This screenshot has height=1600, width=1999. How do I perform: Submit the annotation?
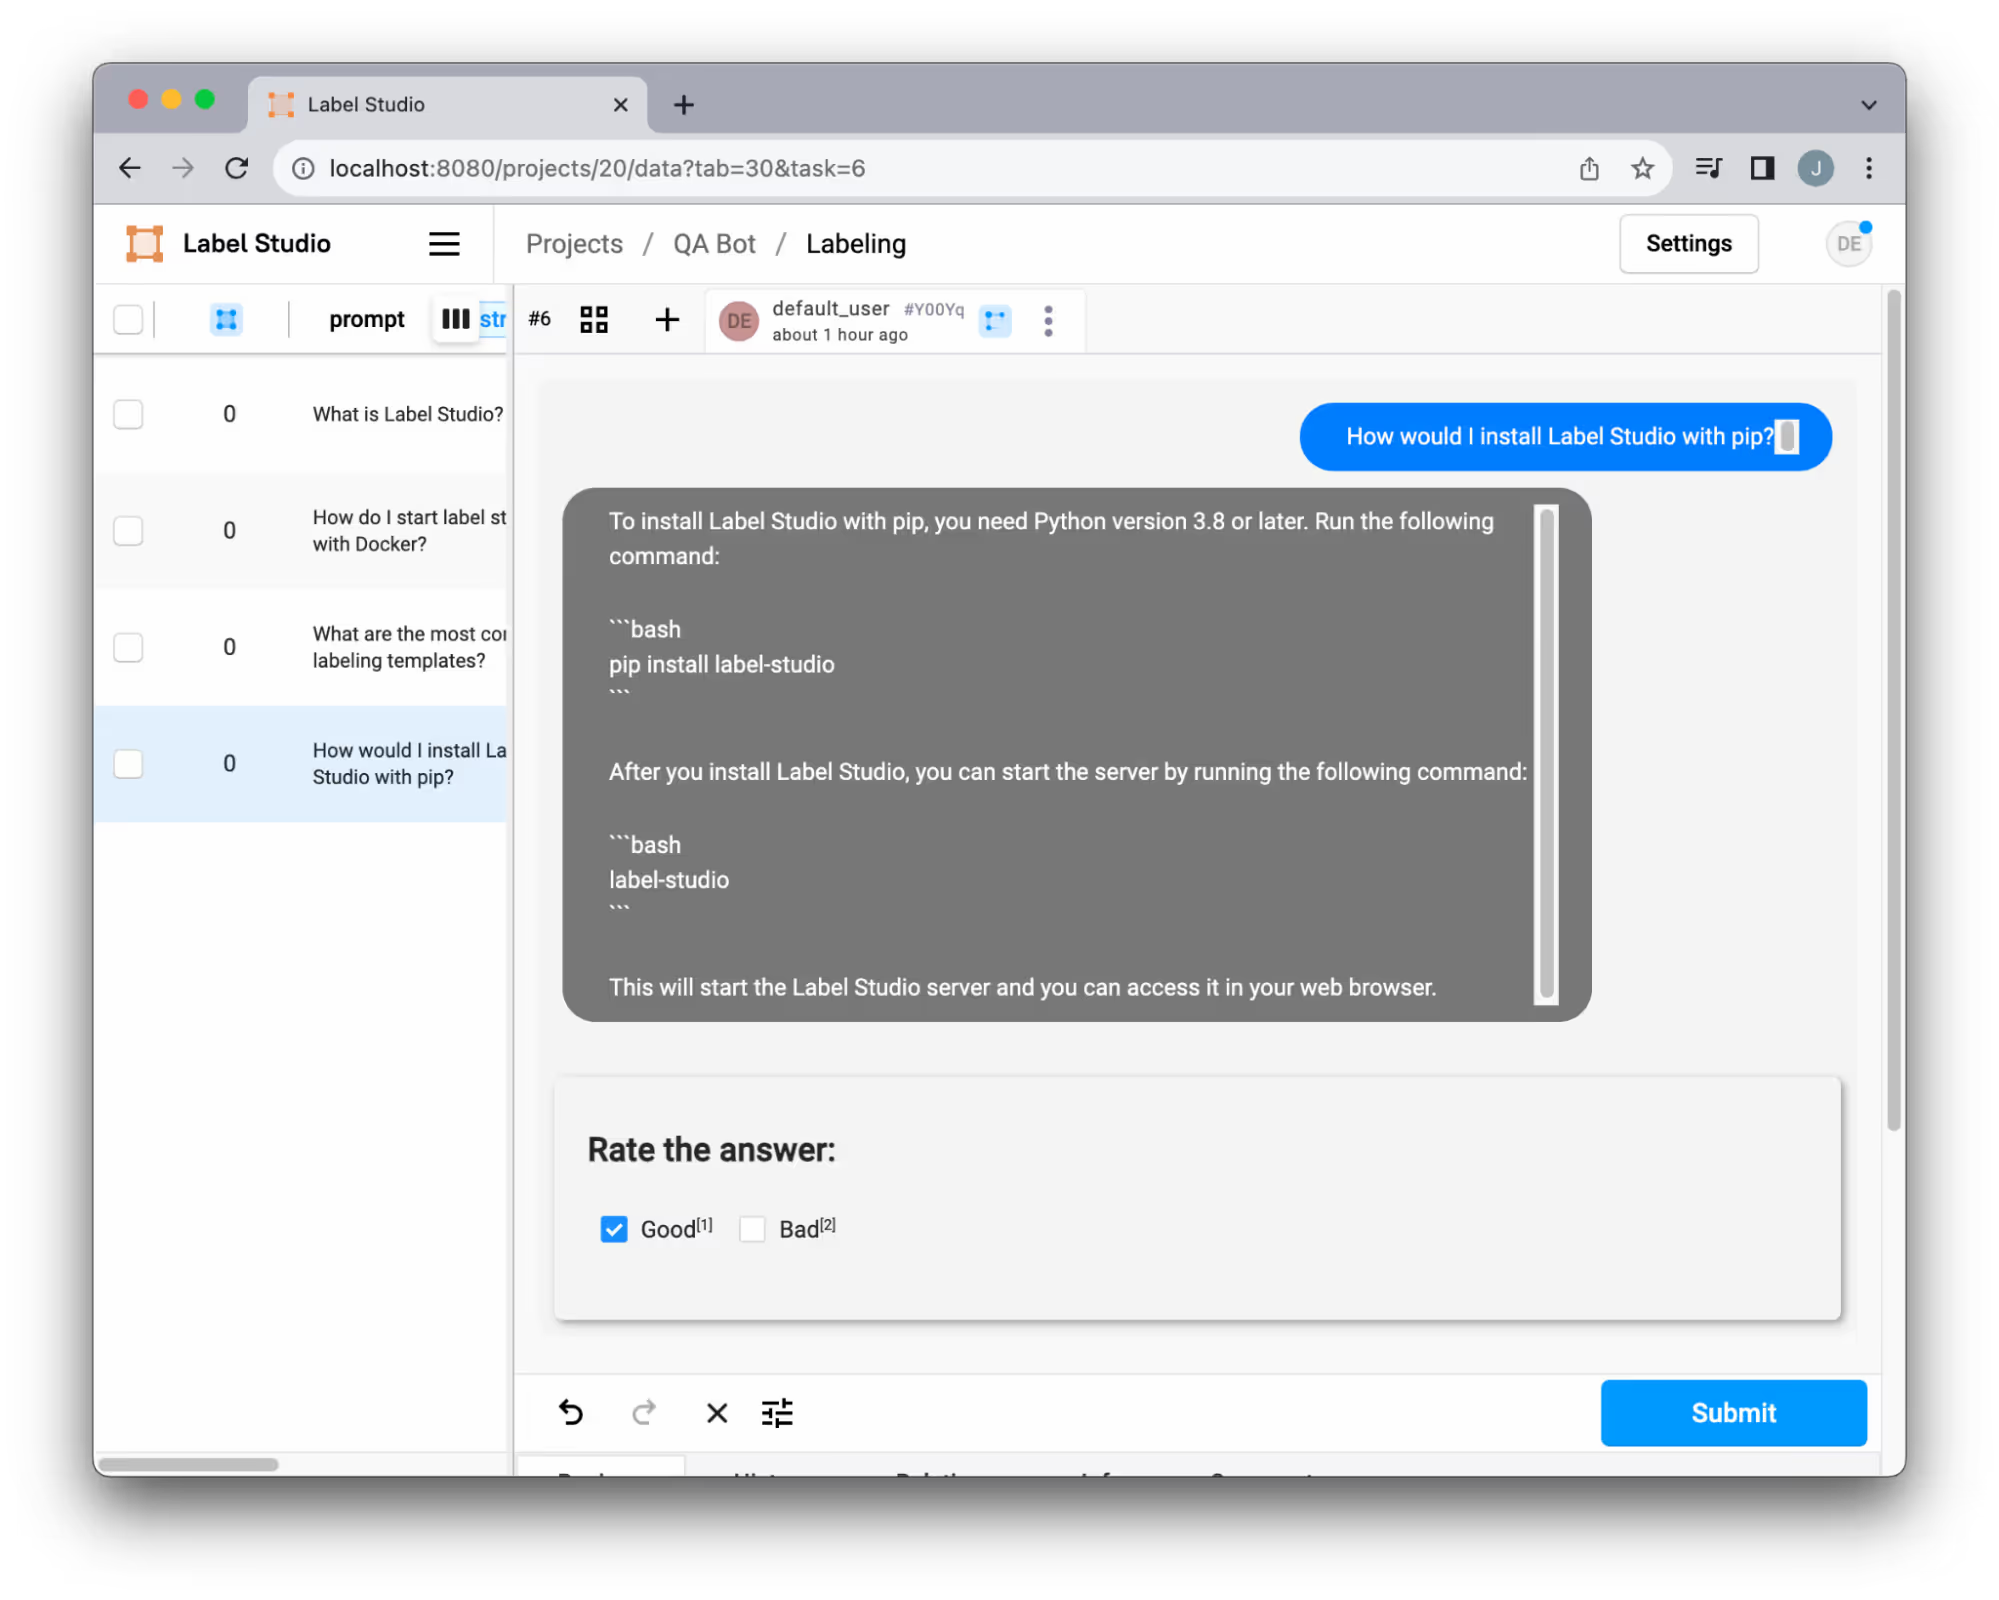tap(1732, 1412)
